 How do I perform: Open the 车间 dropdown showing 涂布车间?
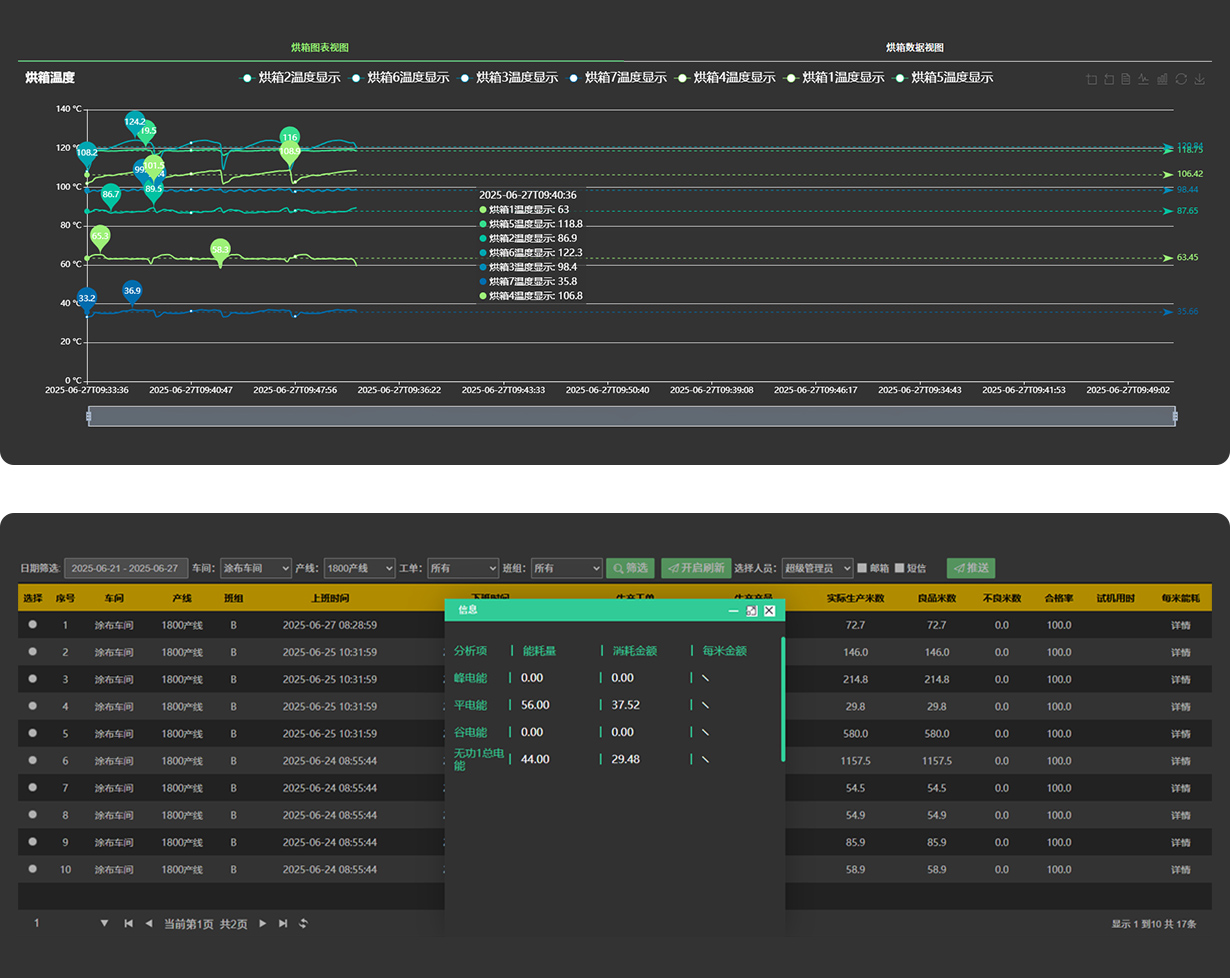[x=255, y=568]
